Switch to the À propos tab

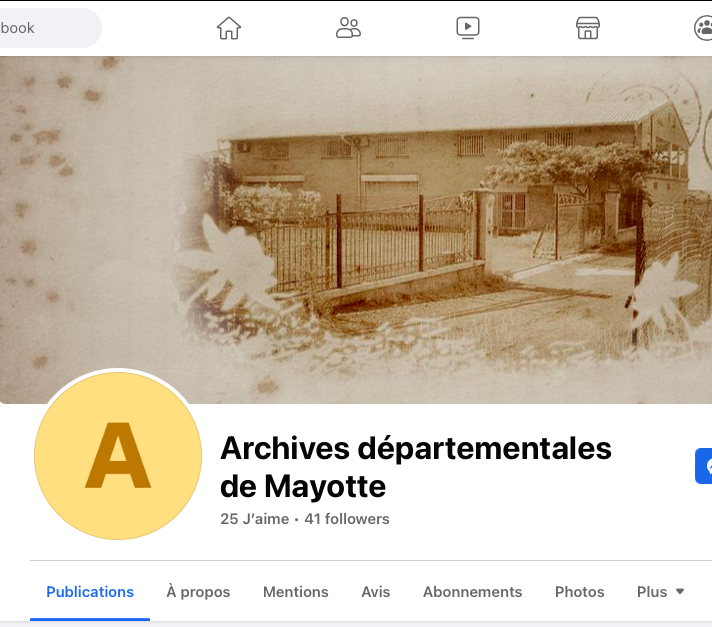click(x=198, y=592)
